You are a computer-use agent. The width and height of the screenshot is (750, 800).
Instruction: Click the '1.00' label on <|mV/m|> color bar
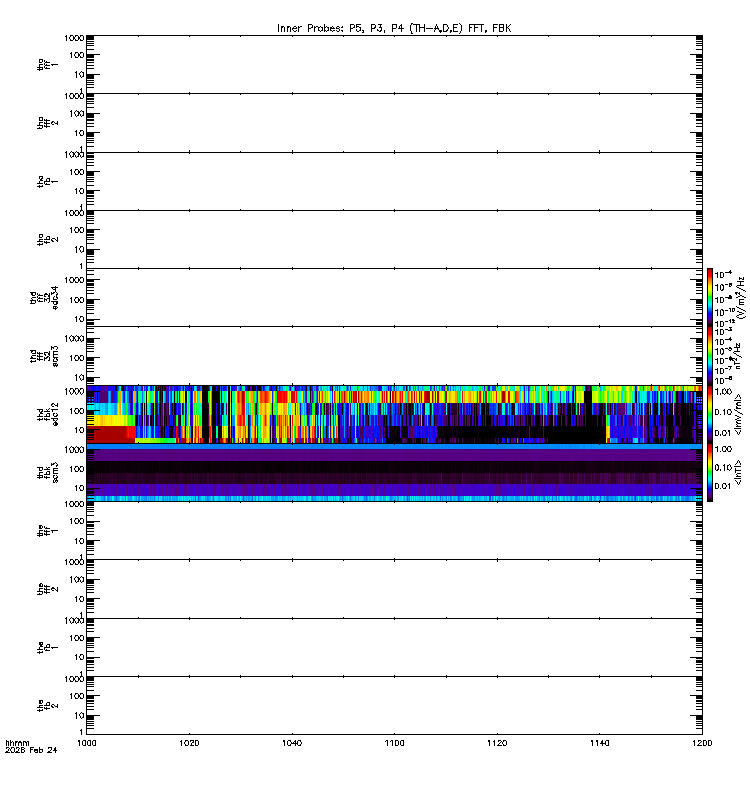click(x=723, y=392)
